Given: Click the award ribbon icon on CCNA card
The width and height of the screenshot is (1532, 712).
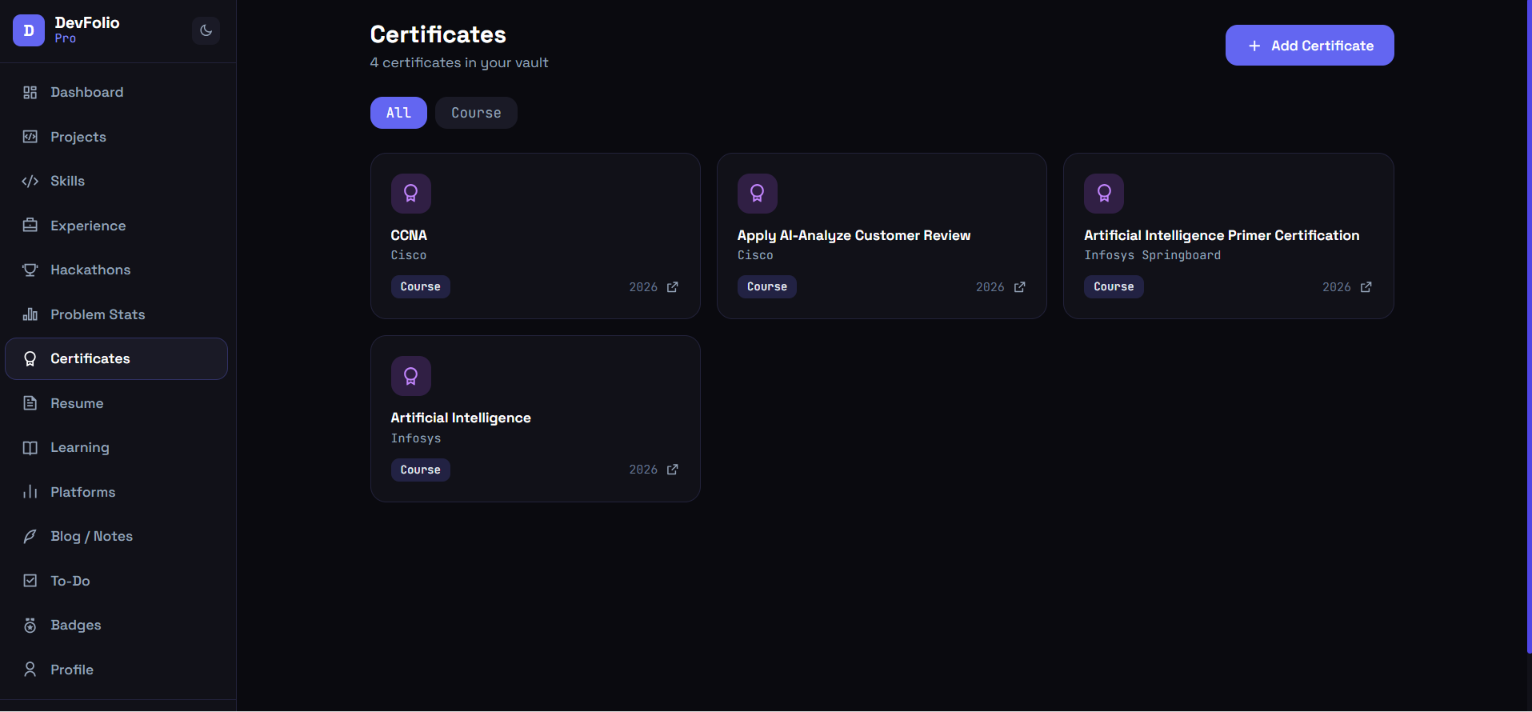Looking at the screenshot, I should click(410, 193).
